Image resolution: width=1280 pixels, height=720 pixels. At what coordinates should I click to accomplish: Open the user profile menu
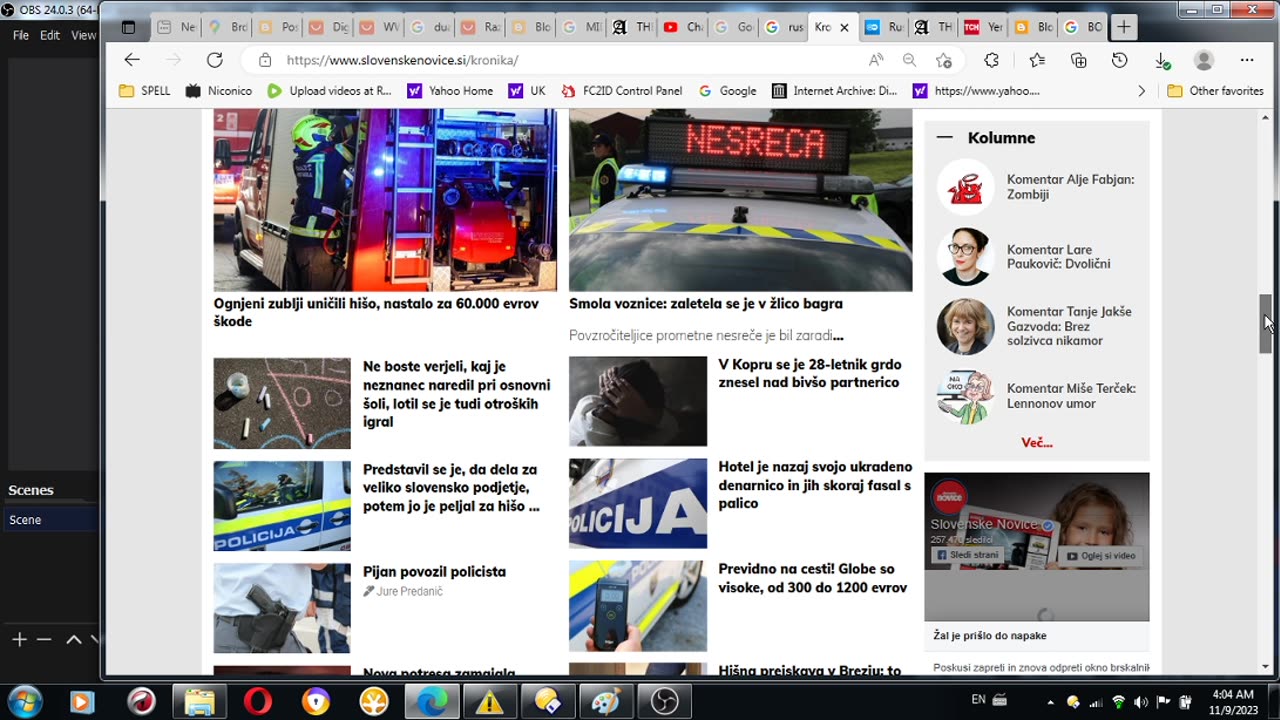click(x=1204, y=60)
